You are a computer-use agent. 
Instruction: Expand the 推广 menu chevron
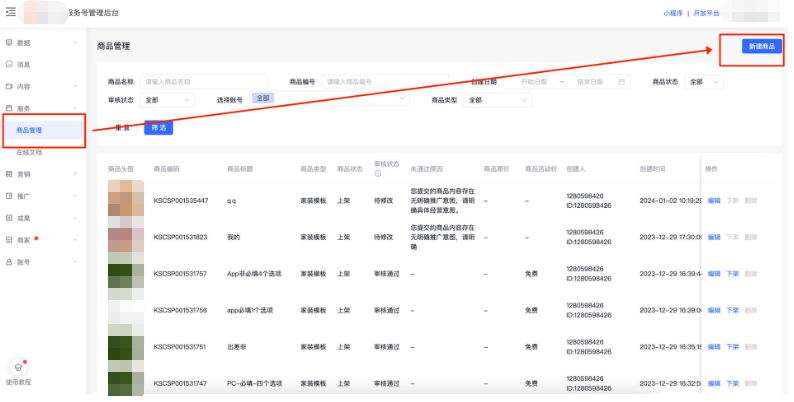click(75, 196)
